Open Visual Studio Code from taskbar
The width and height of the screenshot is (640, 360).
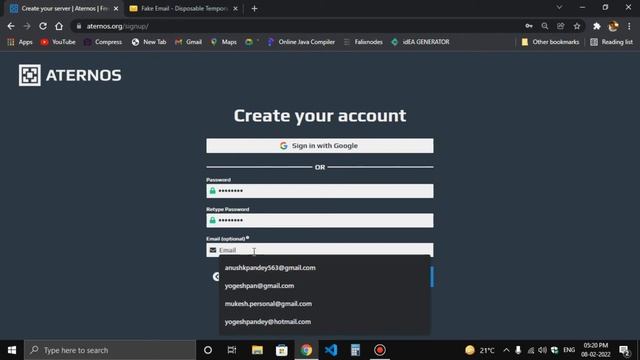click(x=331, y=350)
